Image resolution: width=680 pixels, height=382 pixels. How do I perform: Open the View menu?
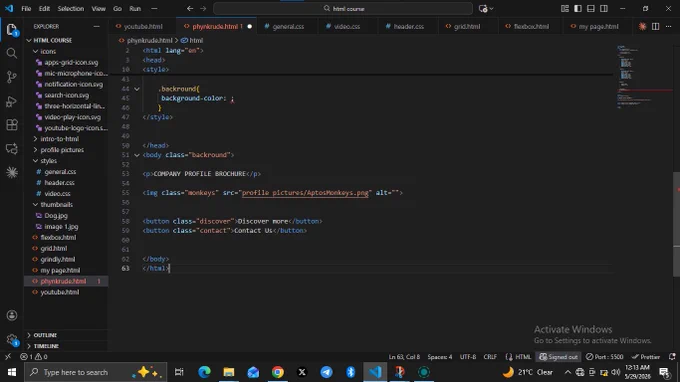[98, 9]
